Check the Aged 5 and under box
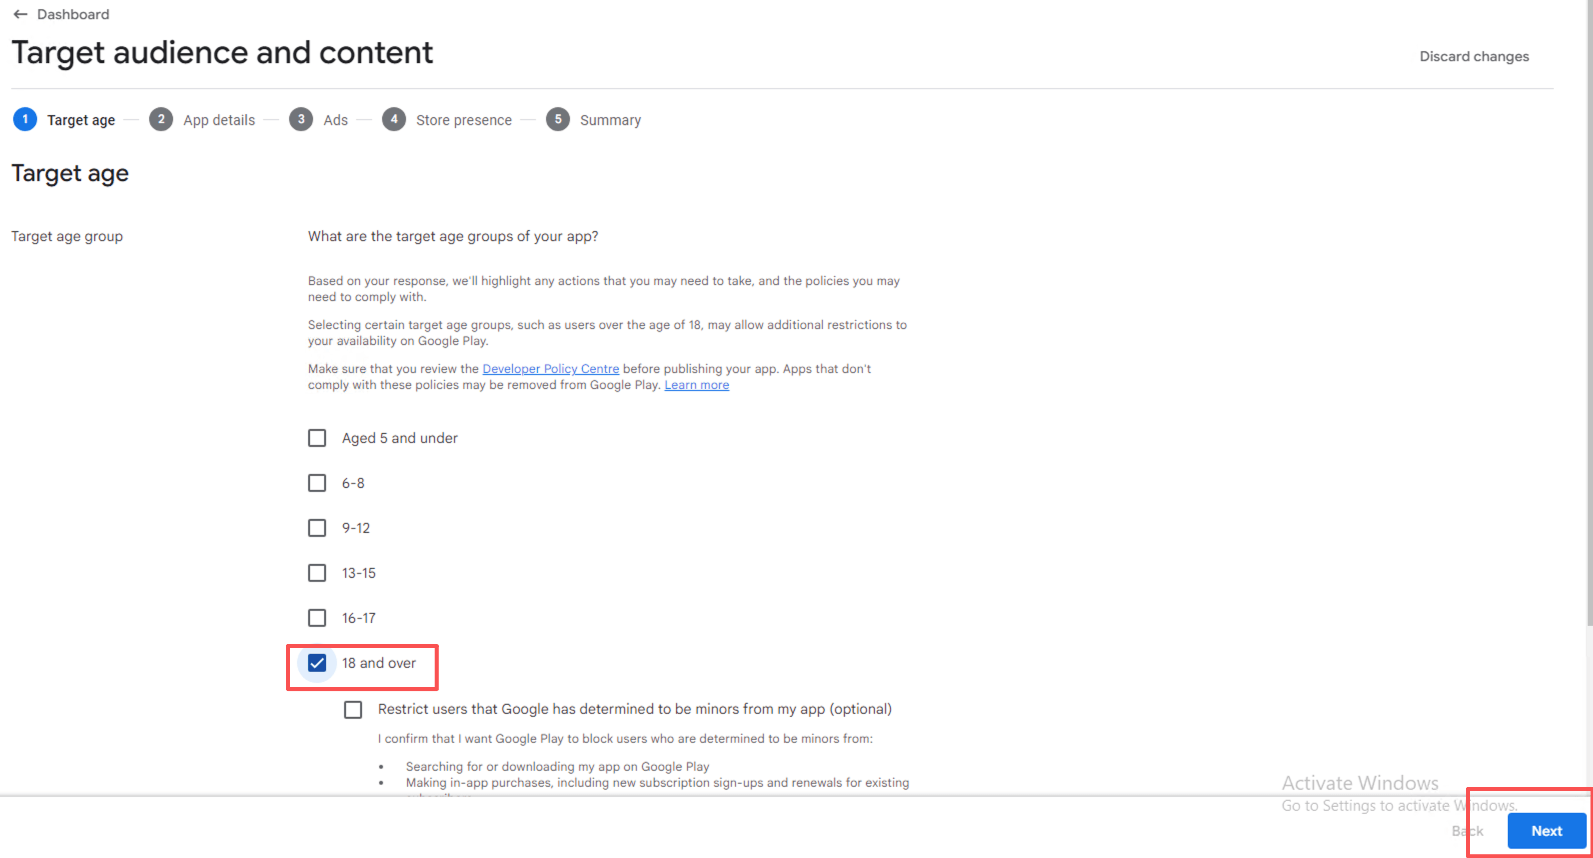Viewport: 1593px width, 858px height. point(317,438)
